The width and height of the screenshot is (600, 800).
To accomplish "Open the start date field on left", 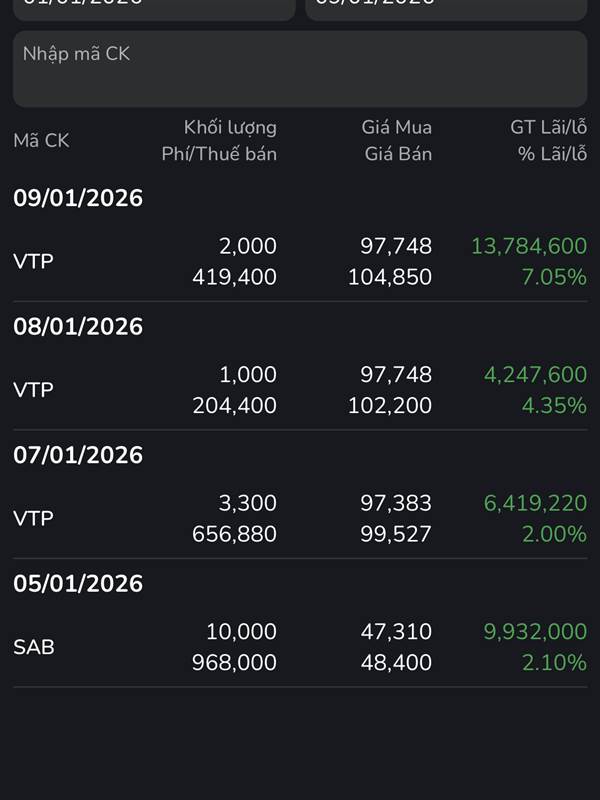I will click(x=148, y=8).
